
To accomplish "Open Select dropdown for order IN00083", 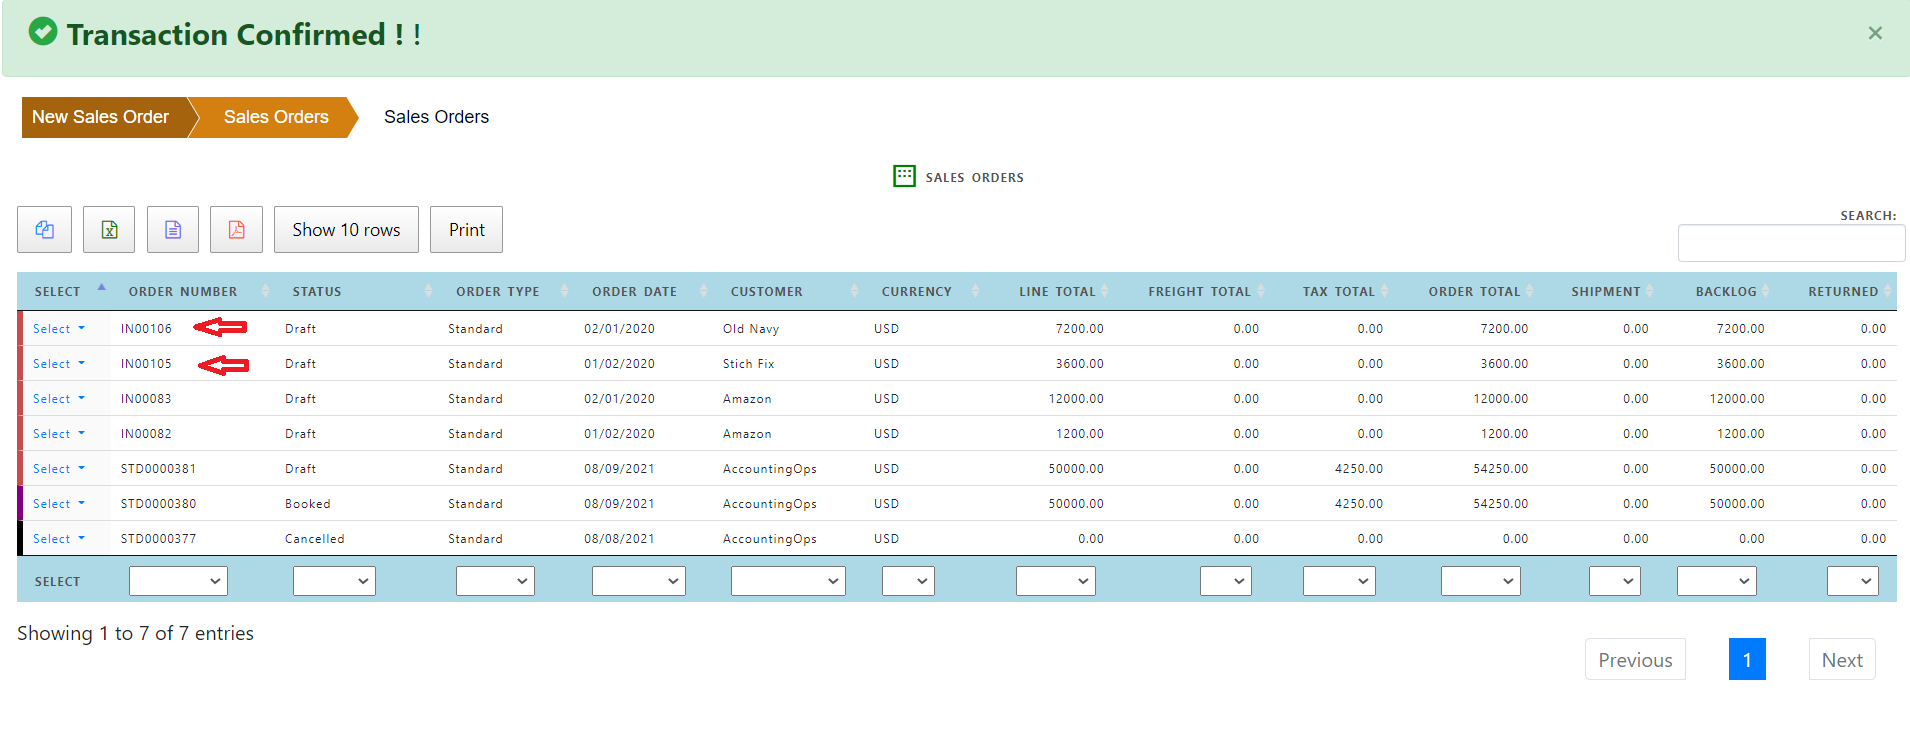I will pos(58,399).
